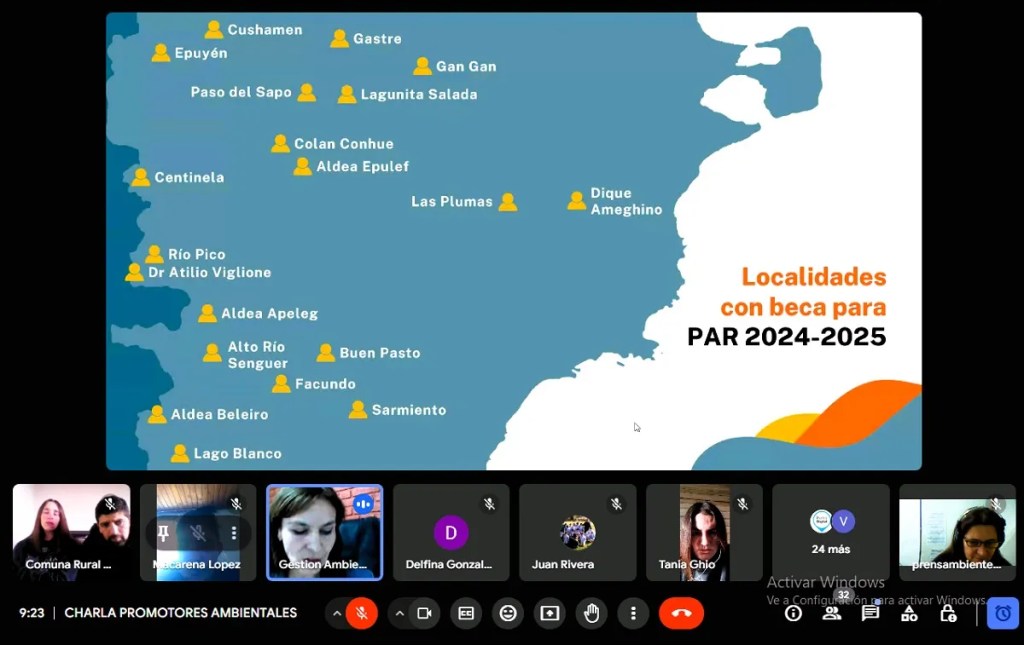Select Juan Rivera's video thumbnail
This screenshot has width=1024, height=645.
577,532
